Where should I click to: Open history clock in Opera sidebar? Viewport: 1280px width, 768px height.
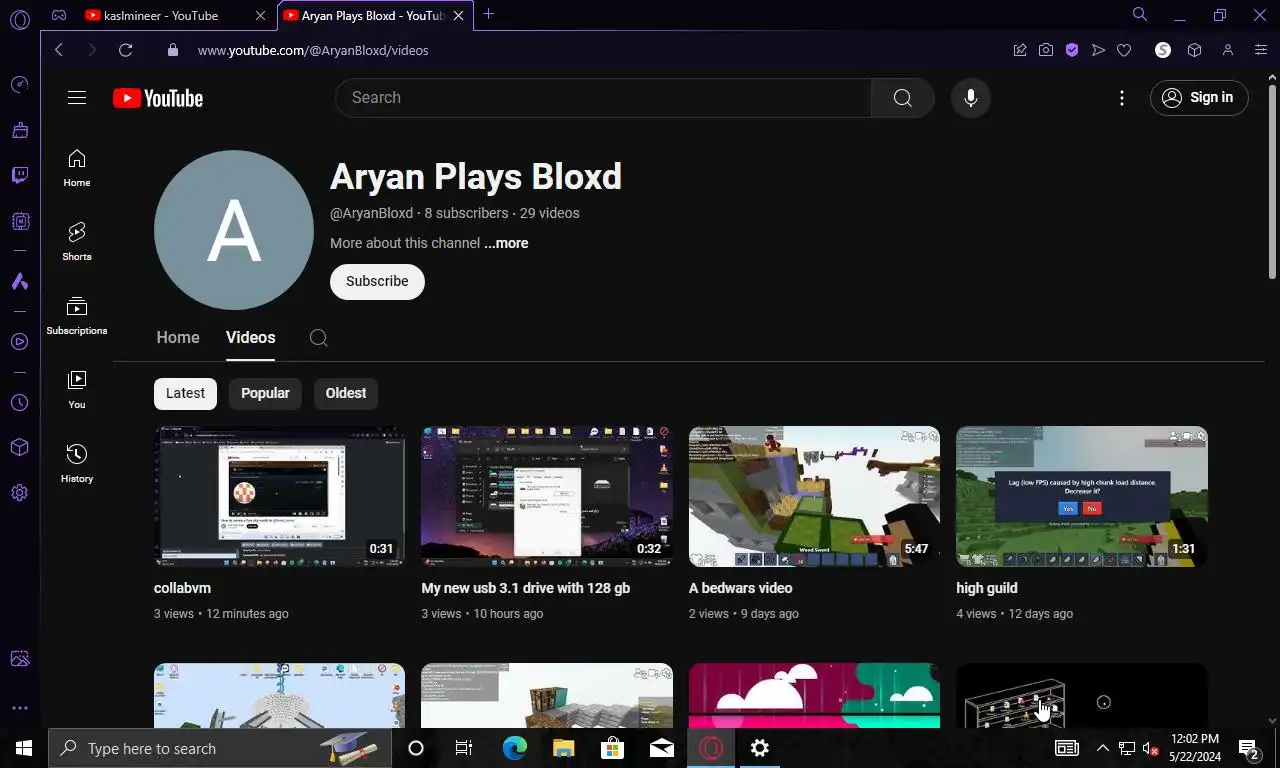[19, 403]
